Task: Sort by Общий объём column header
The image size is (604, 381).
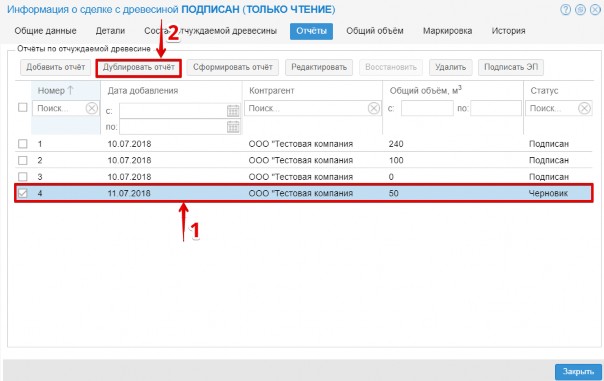Action: [x=425, y=91]
